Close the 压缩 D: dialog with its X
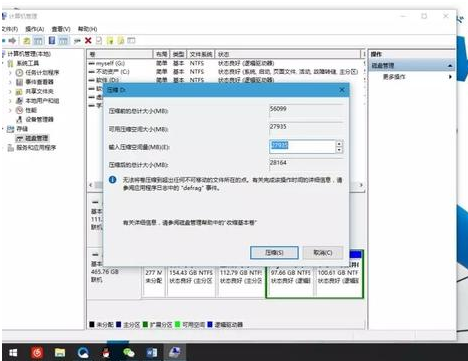This screenshot has height=361, width=468. point(342,90)
